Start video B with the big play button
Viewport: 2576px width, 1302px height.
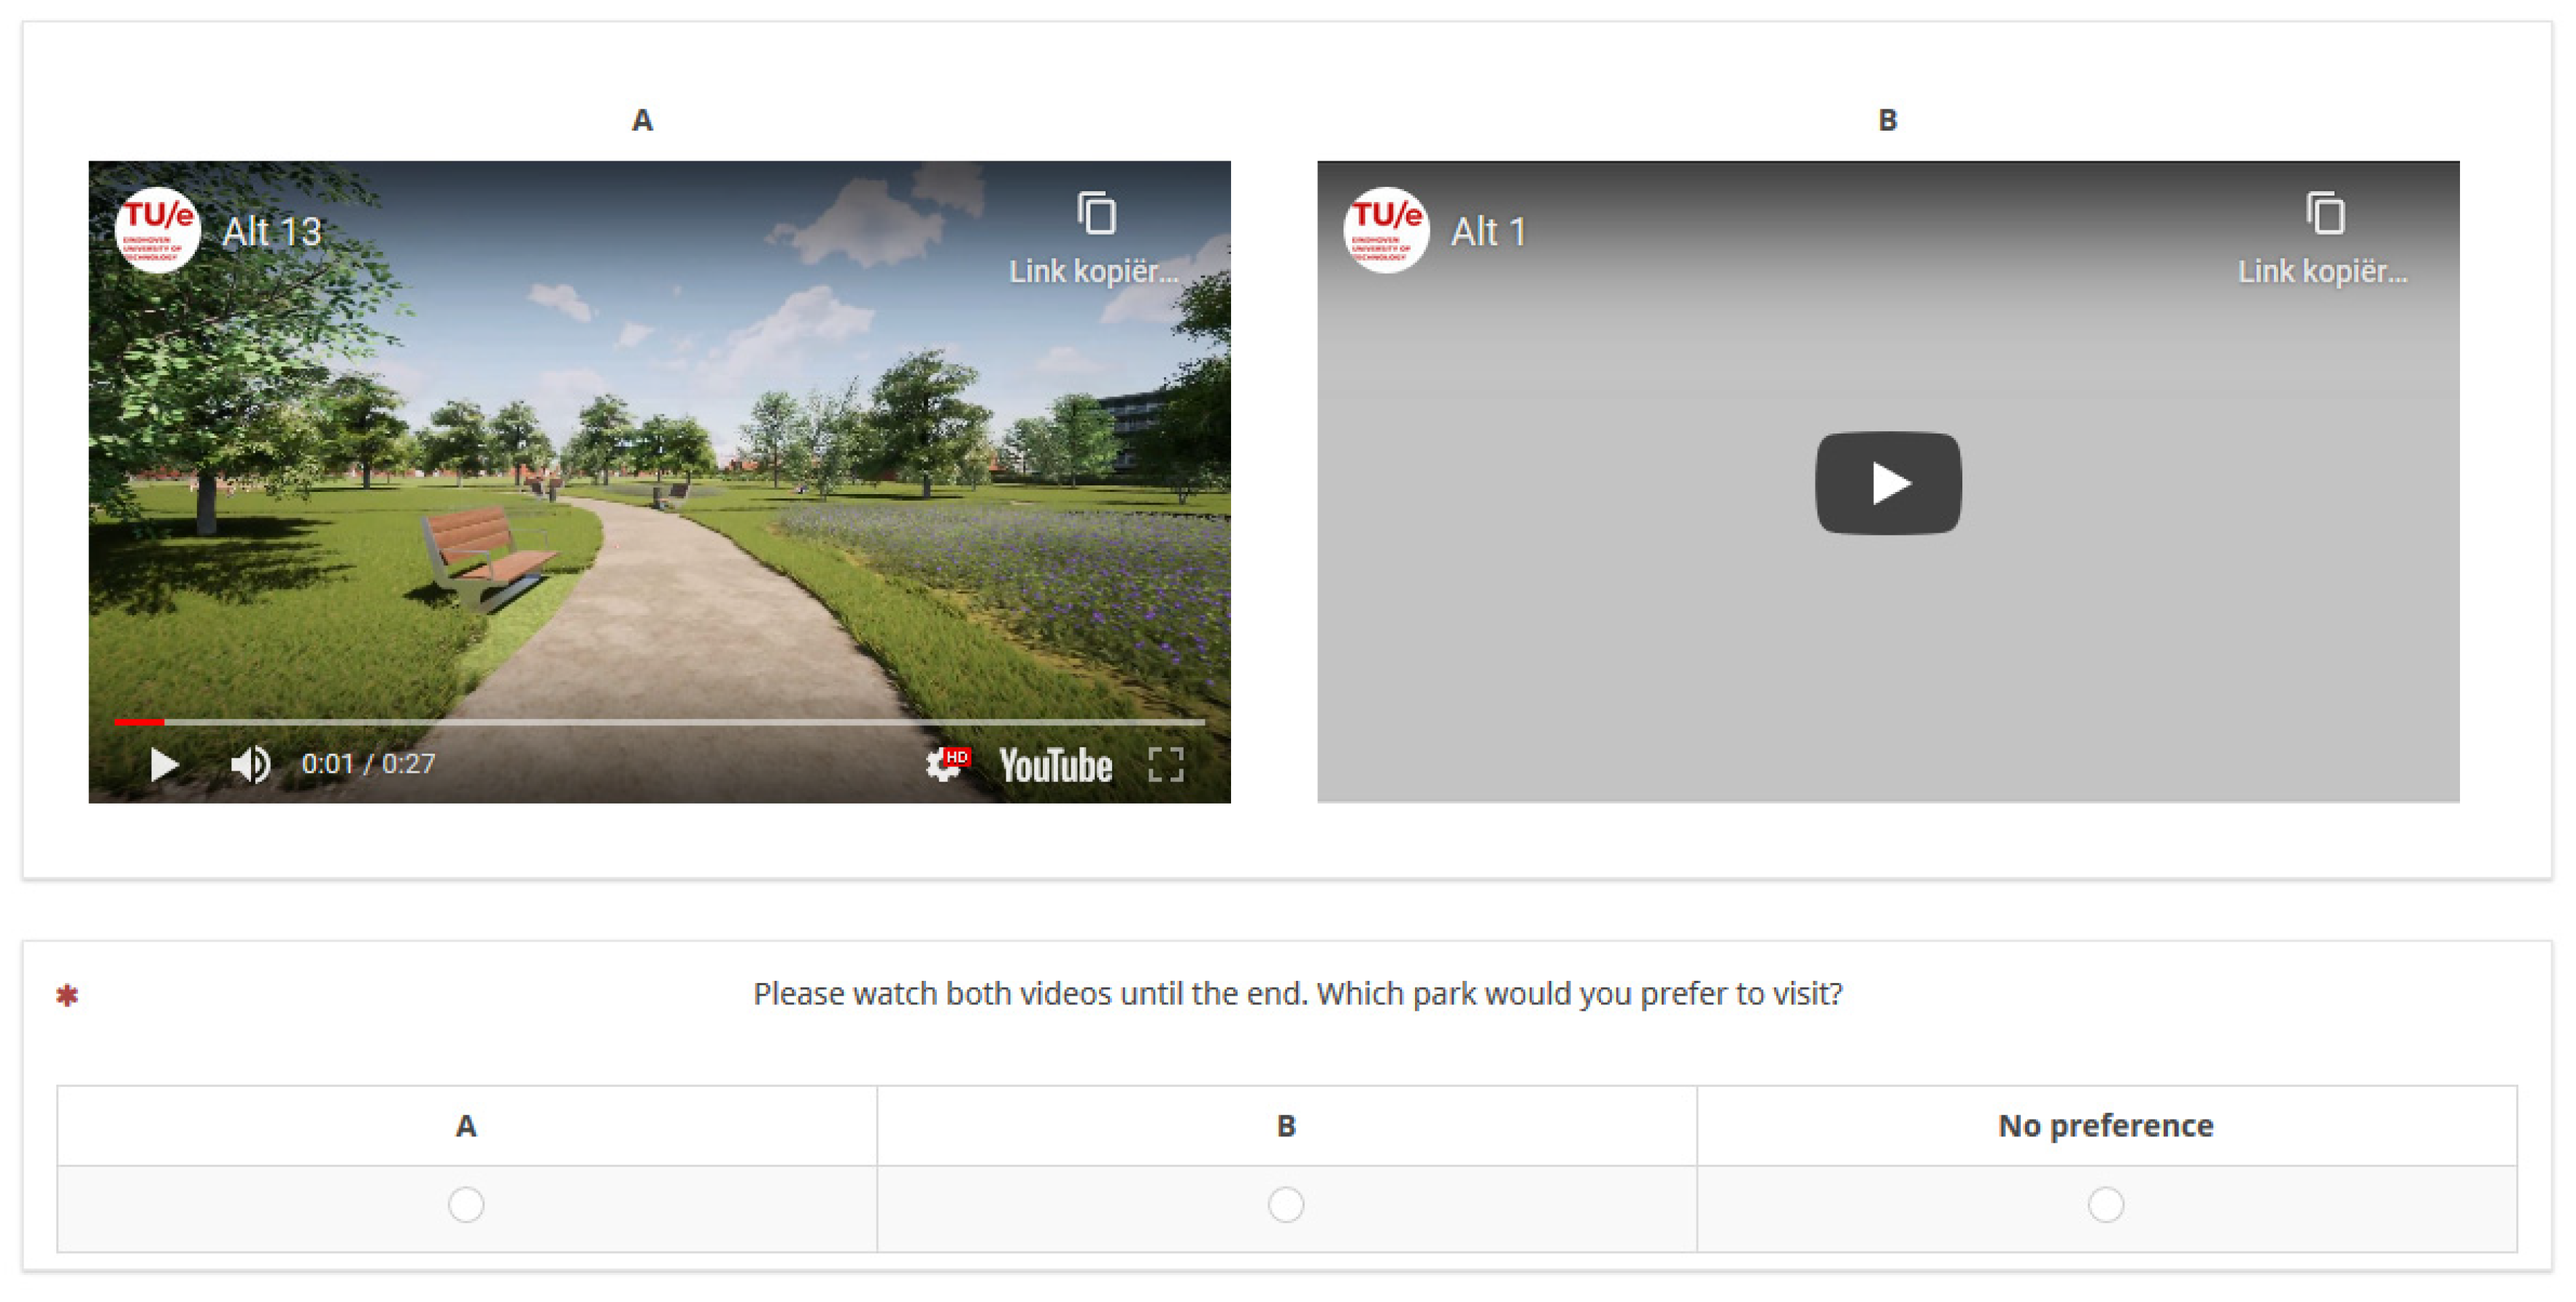1887,483
